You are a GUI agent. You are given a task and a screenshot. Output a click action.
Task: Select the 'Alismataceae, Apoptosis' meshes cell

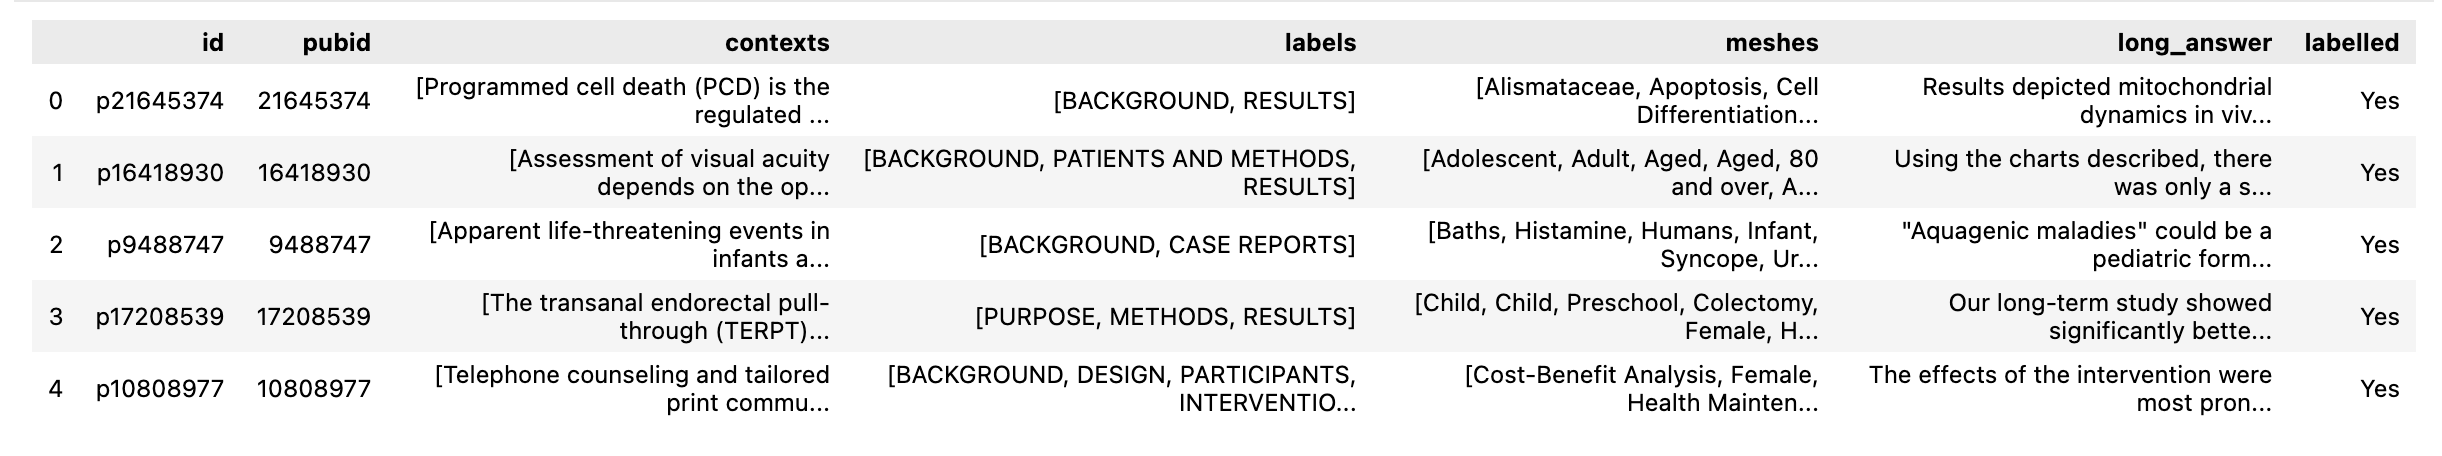[1647, 101]
